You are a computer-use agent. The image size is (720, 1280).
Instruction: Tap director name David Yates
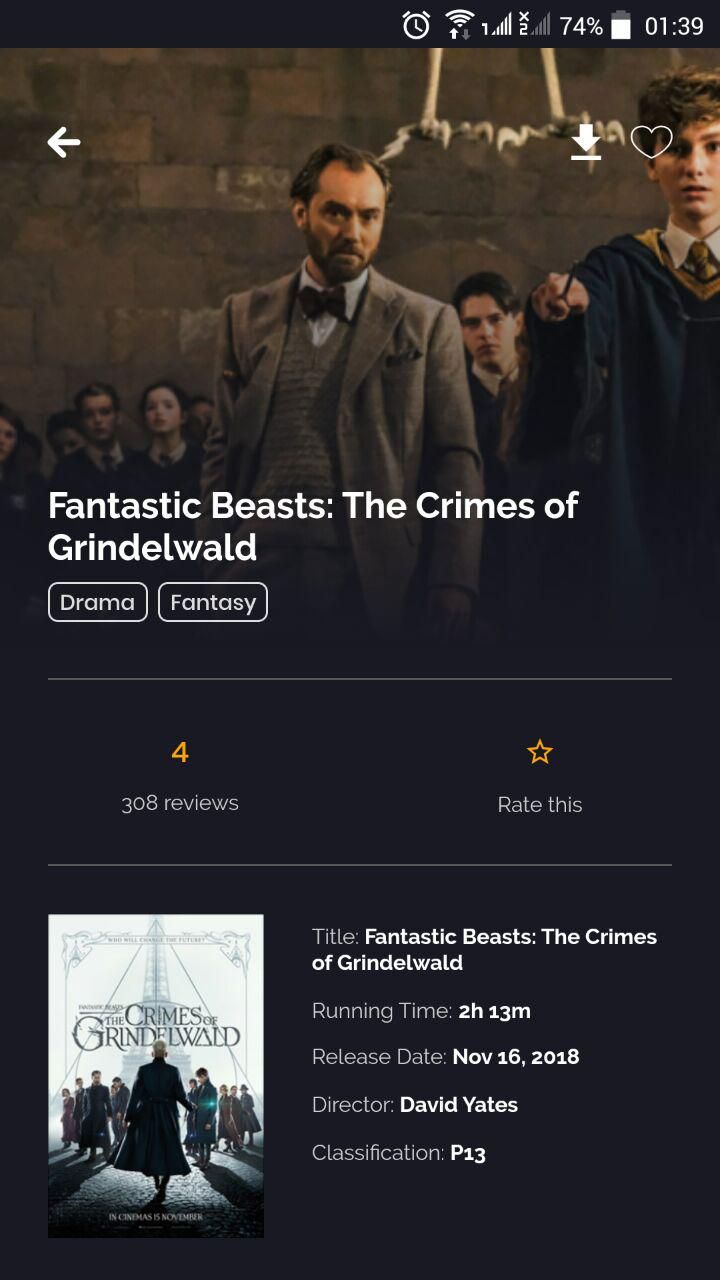pyautogui.click(x=459, y=1105)
